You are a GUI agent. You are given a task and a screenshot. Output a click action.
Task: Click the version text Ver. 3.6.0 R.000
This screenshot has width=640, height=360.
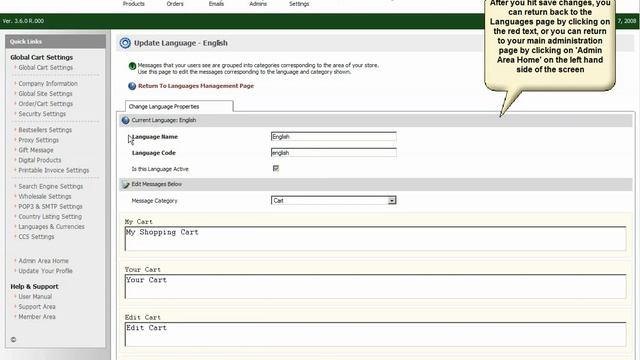pyautogui.click(x=23, y=21)
